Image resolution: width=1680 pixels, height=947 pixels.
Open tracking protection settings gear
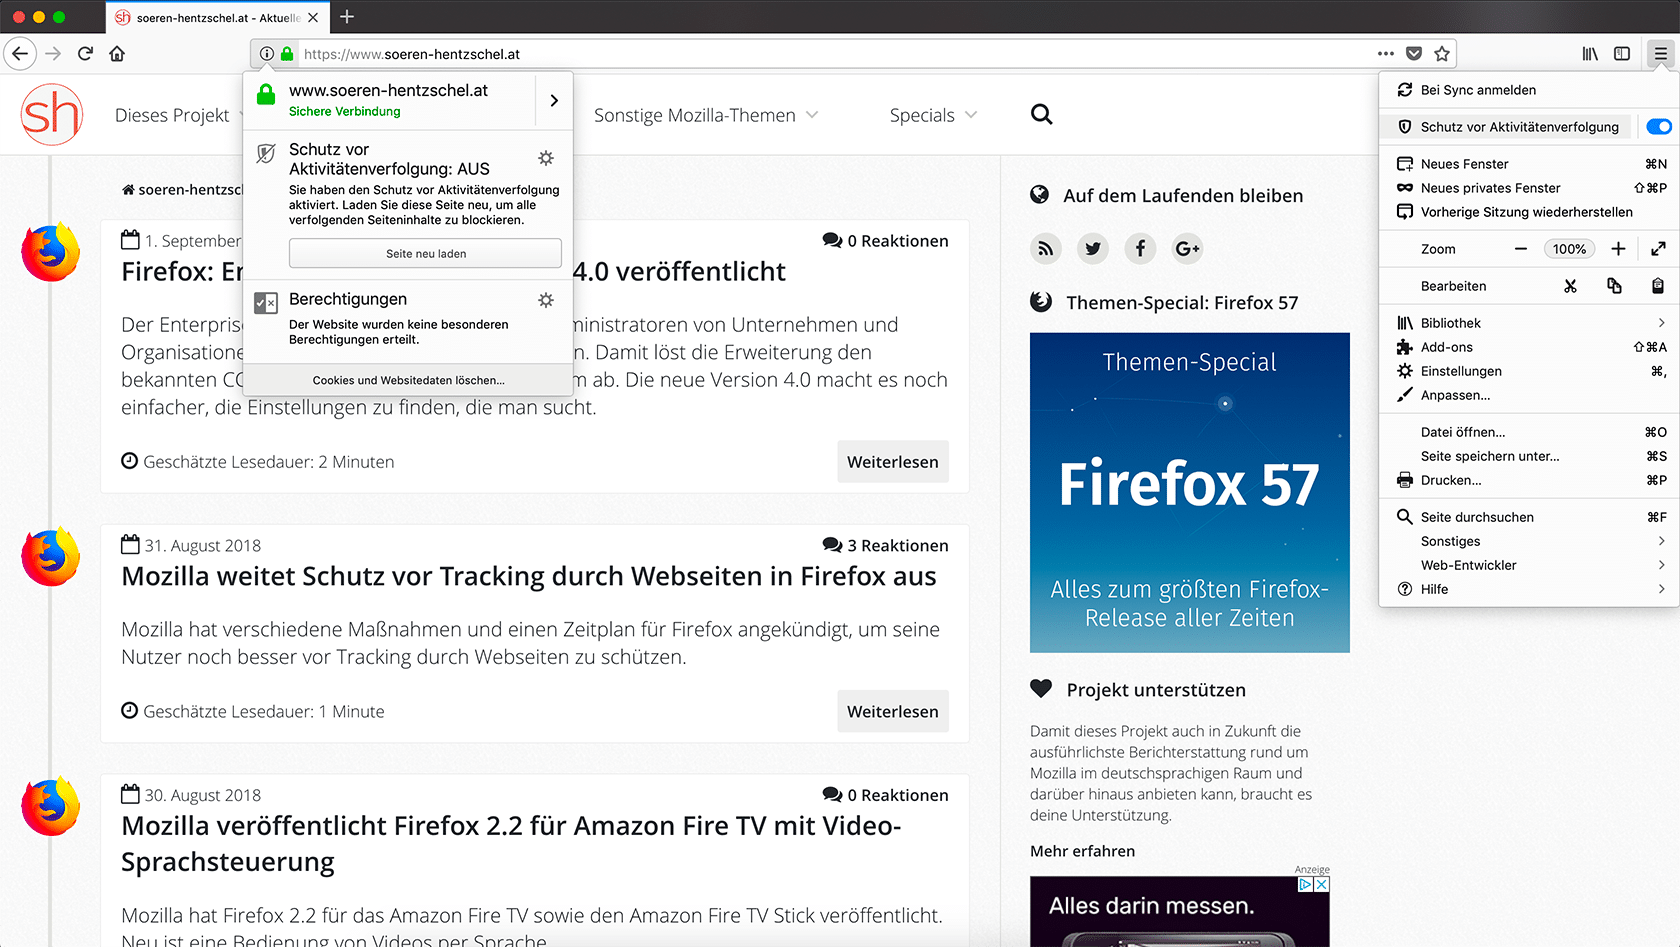click(546, 158)
